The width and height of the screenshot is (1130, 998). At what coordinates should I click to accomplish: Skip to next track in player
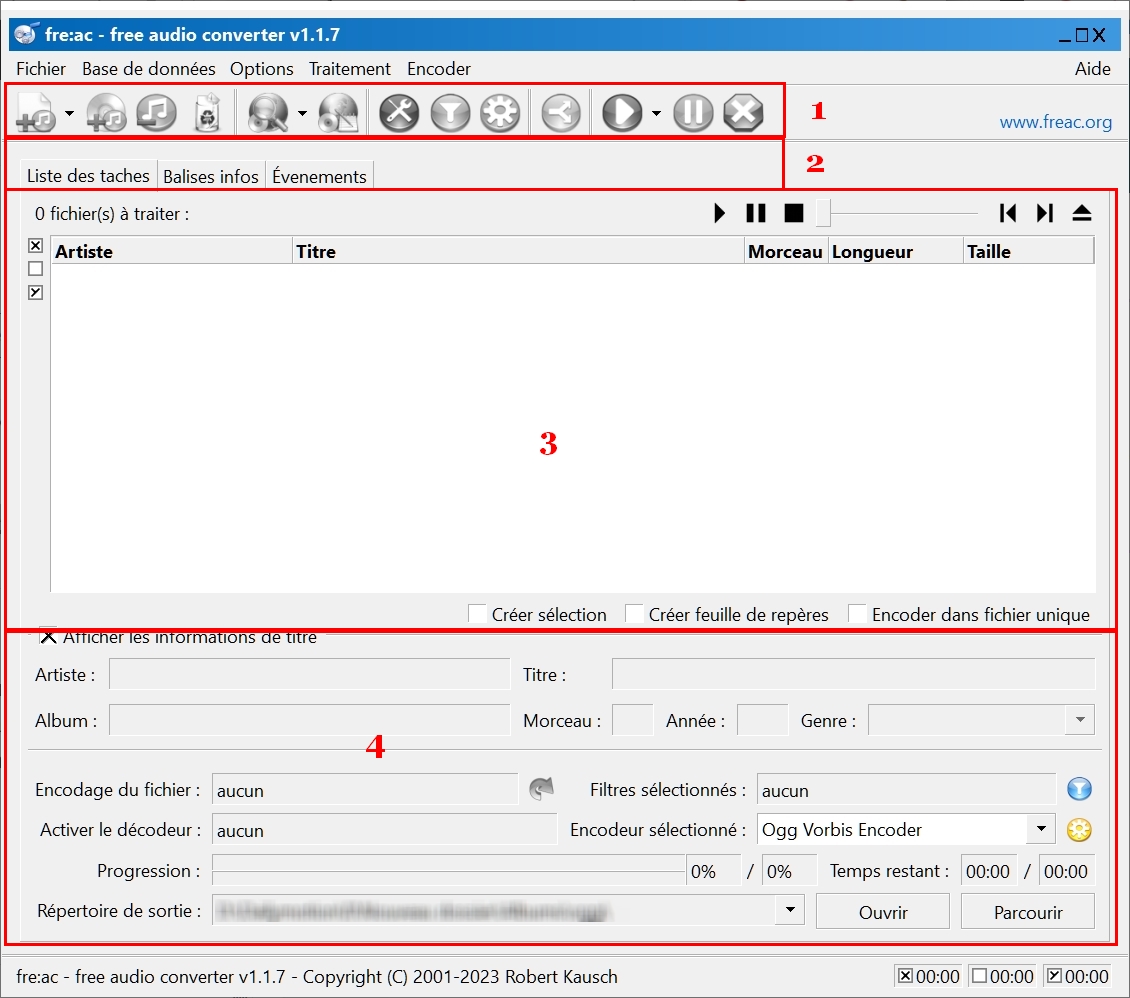pyautogui.click(x=1045, y=213)
